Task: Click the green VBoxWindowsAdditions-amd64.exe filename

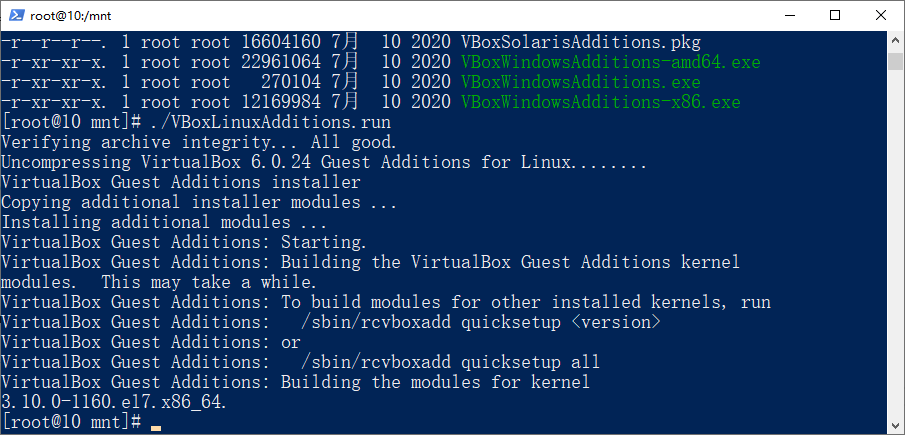Action: pyautogui.click(x=611, y=62)
